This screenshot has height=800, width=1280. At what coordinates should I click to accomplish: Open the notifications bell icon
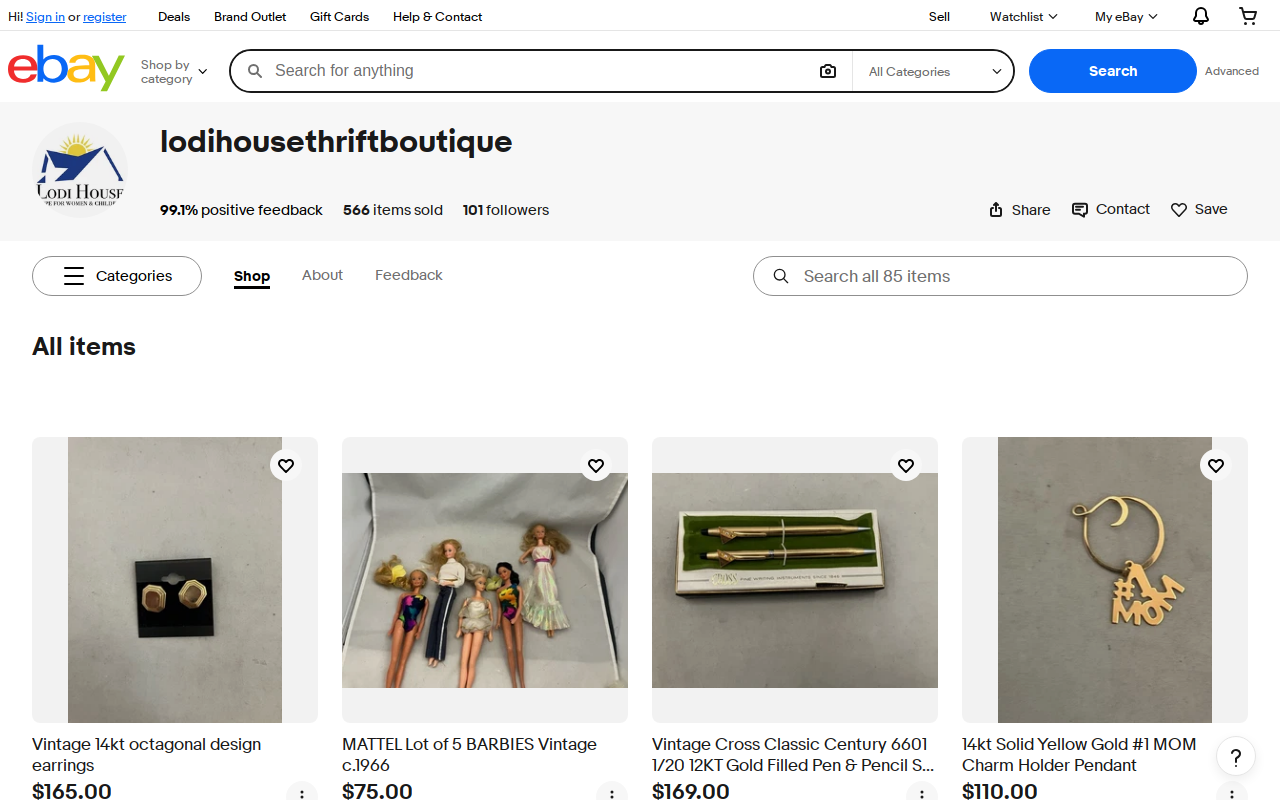click(1201, 16)
